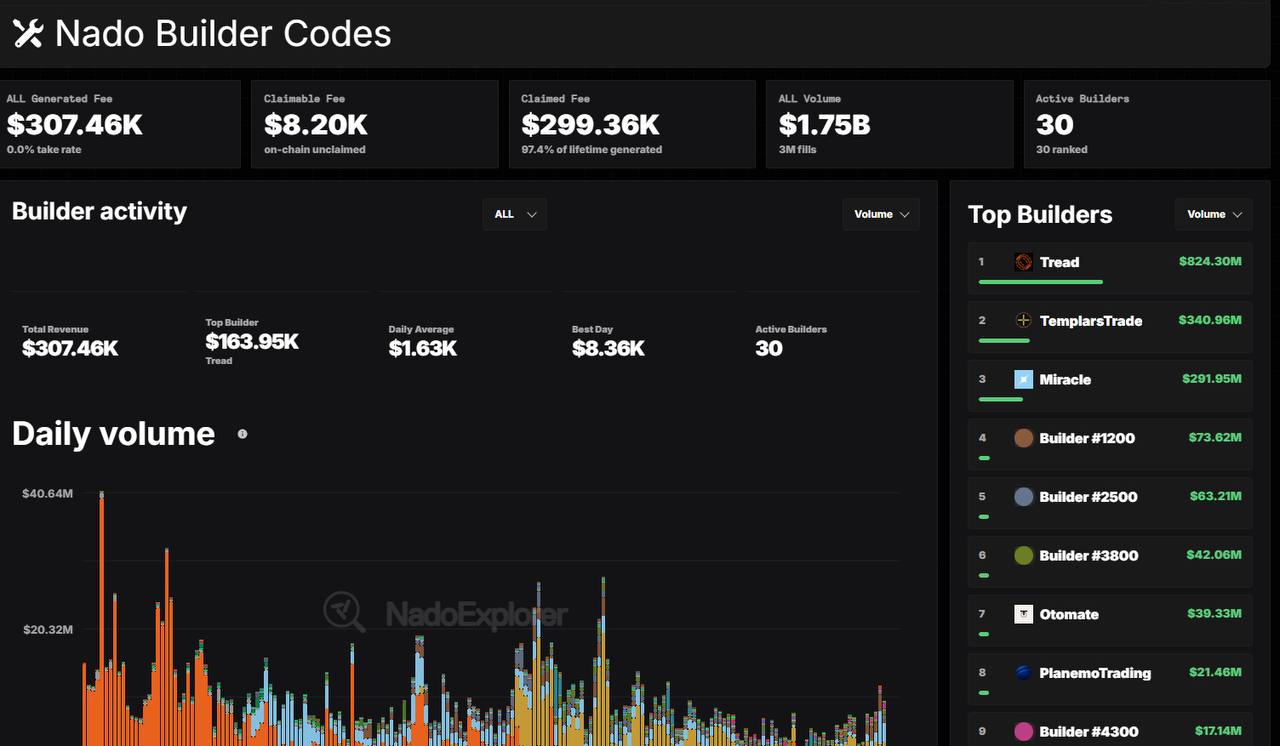Open the Top Builders Volume dropdown
The image size is (1280, 746).
(1214, 214)
